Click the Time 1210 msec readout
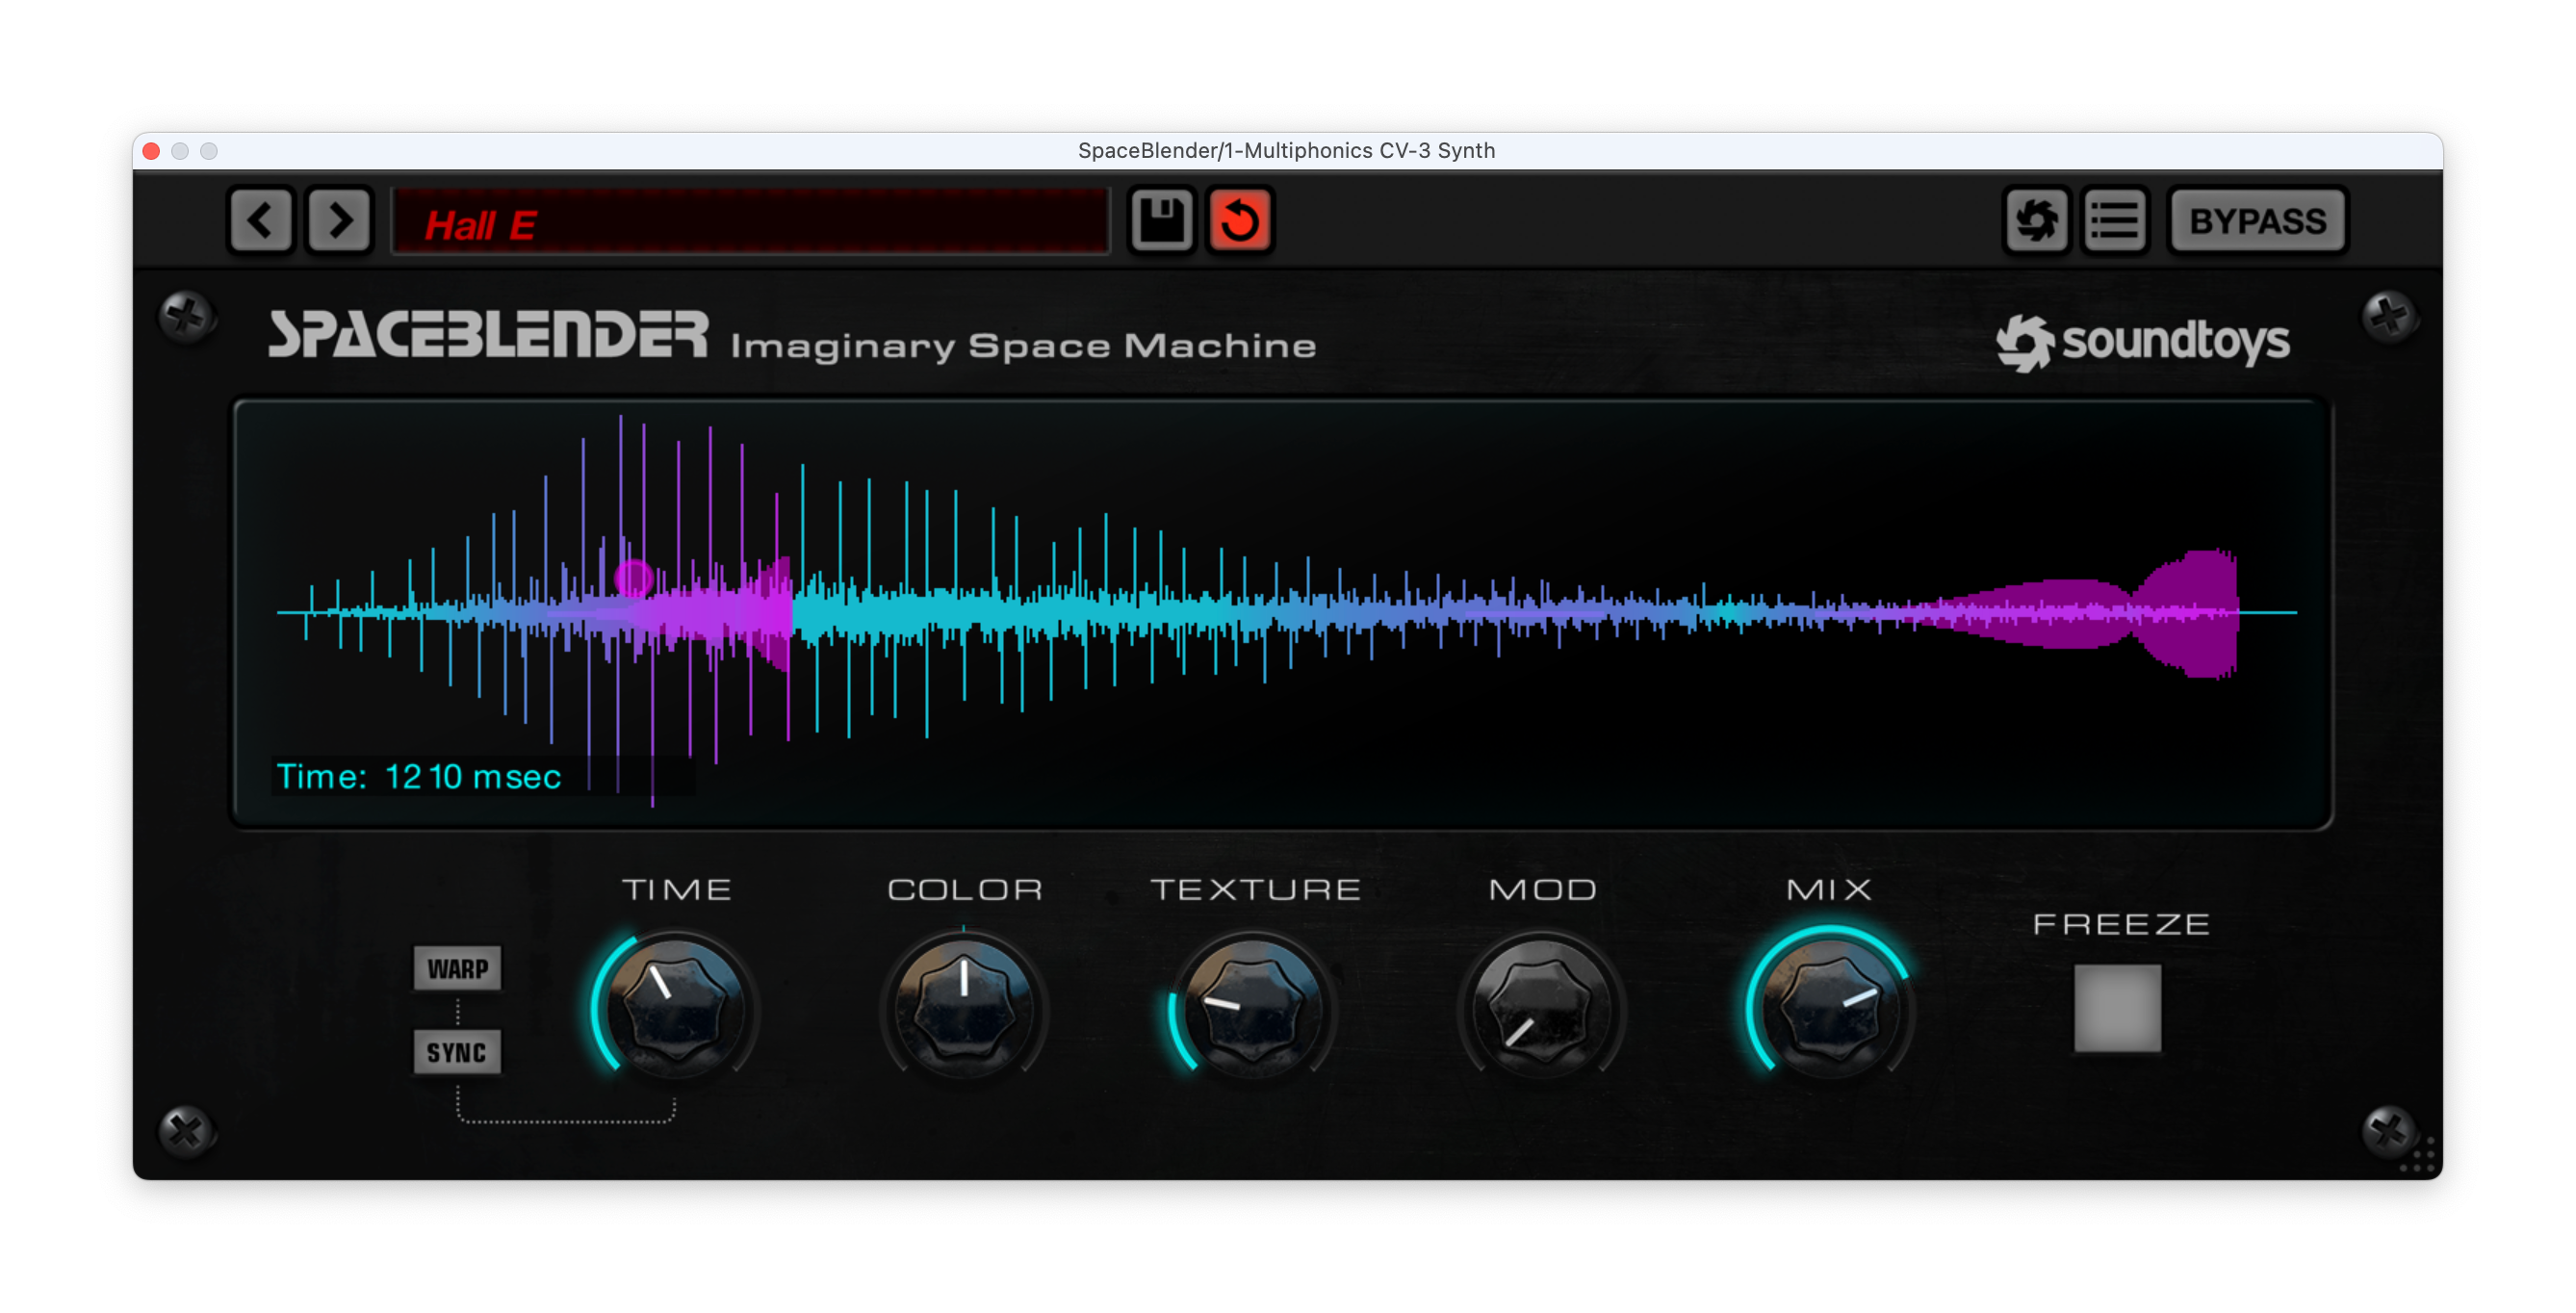Screen dimensions: 2576x1313 pyautogui.click(x=418, y=777)
